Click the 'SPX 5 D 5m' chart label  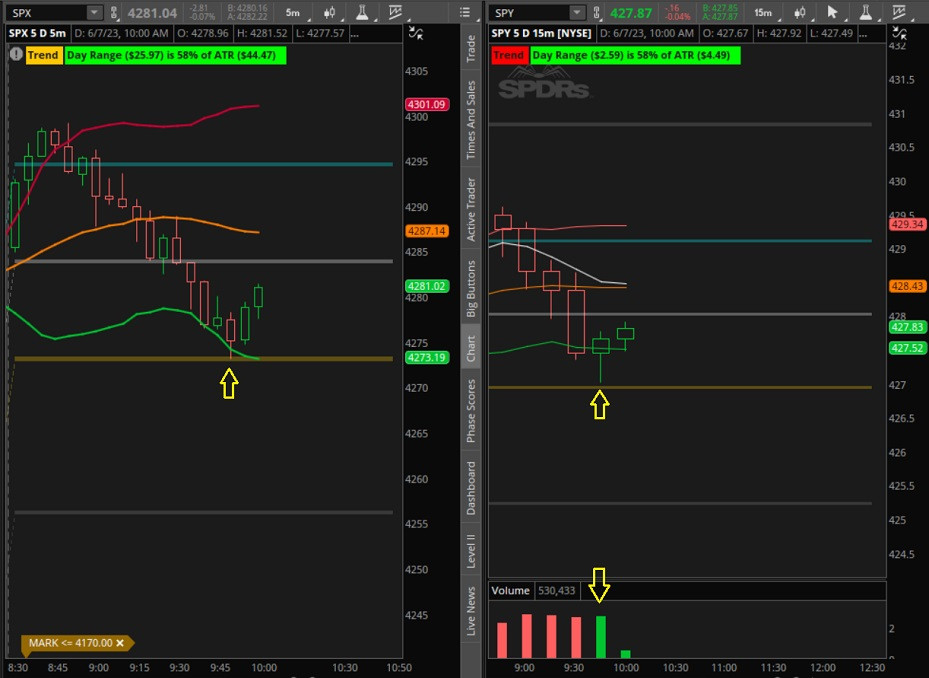coord(37,34)
